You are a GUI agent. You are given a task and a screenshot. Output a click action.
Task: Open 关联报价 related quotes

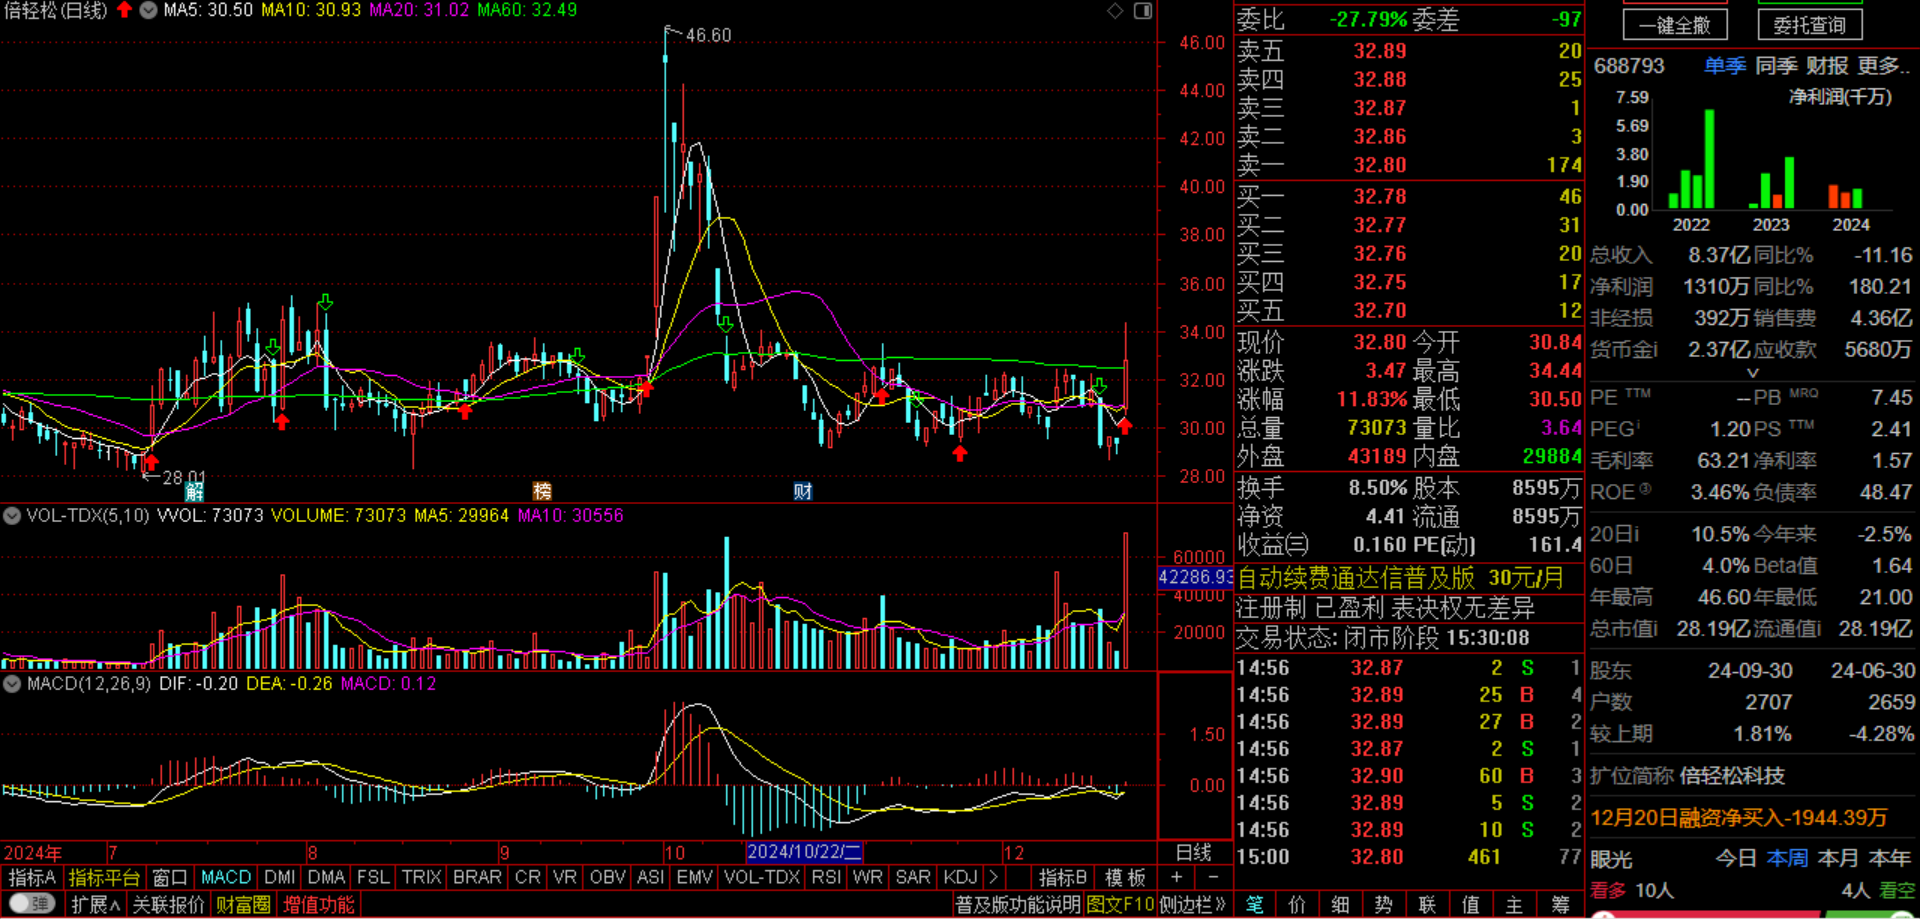point(168,905)
